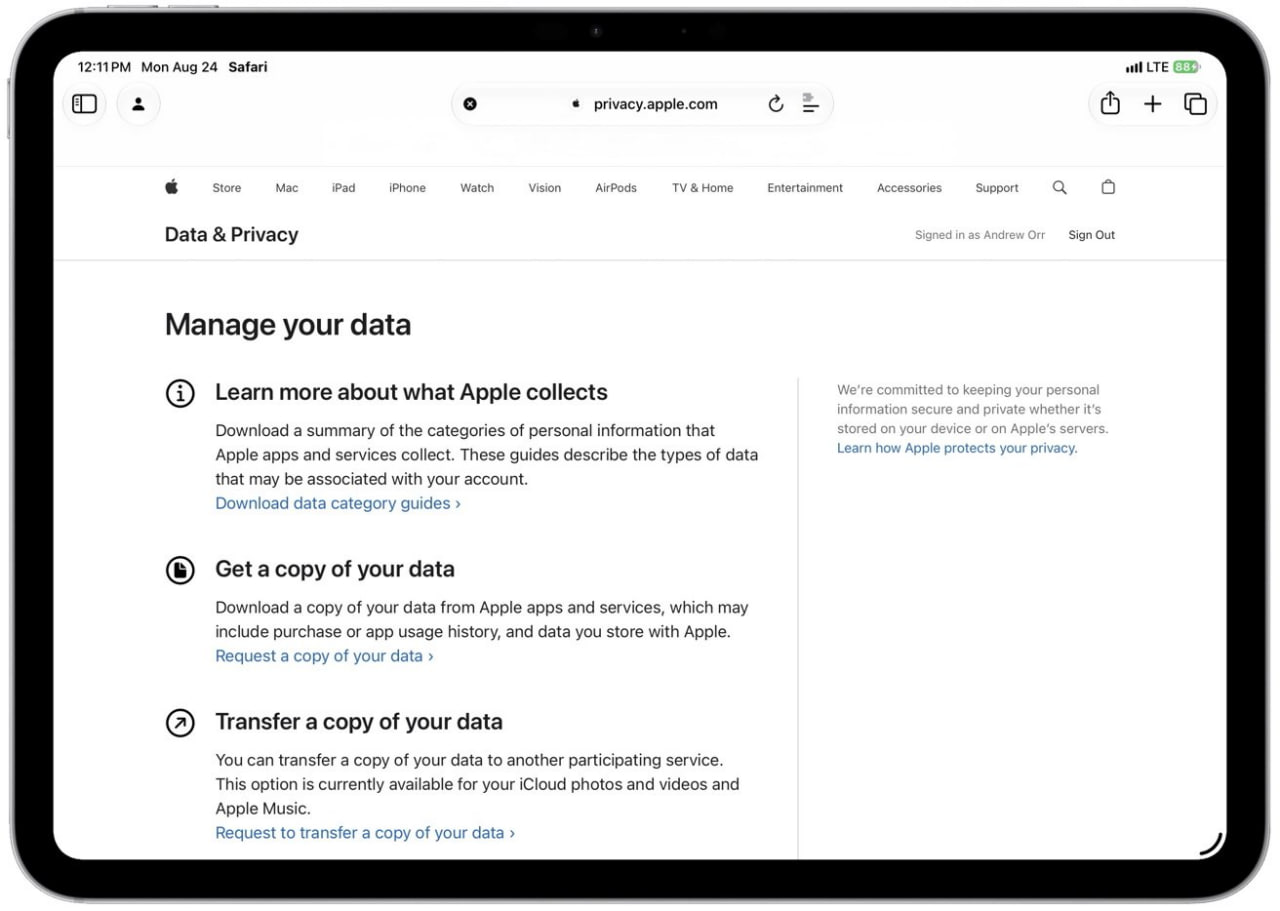Open Learn how Apple protects your privacy

957,448
